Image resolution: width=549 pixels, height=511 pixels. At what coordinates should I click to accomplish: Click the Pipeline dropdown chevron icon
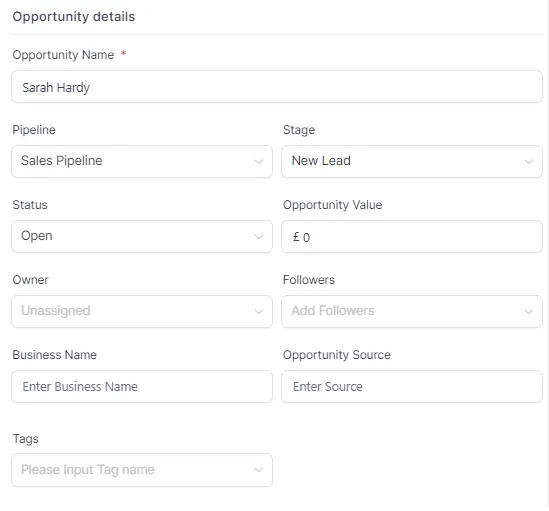(259, 161)
